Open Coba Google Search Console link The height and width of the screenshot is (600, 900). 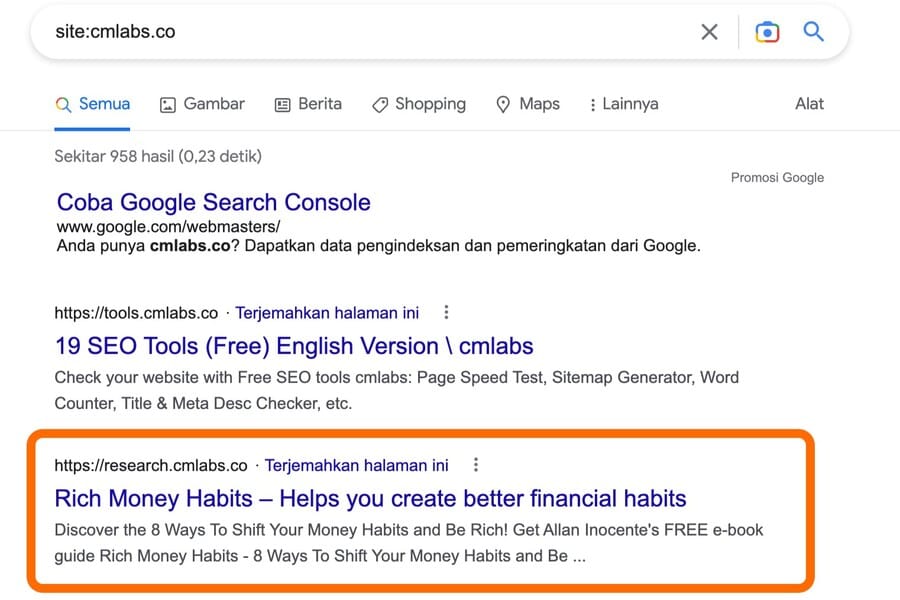(x=213, y=202)
